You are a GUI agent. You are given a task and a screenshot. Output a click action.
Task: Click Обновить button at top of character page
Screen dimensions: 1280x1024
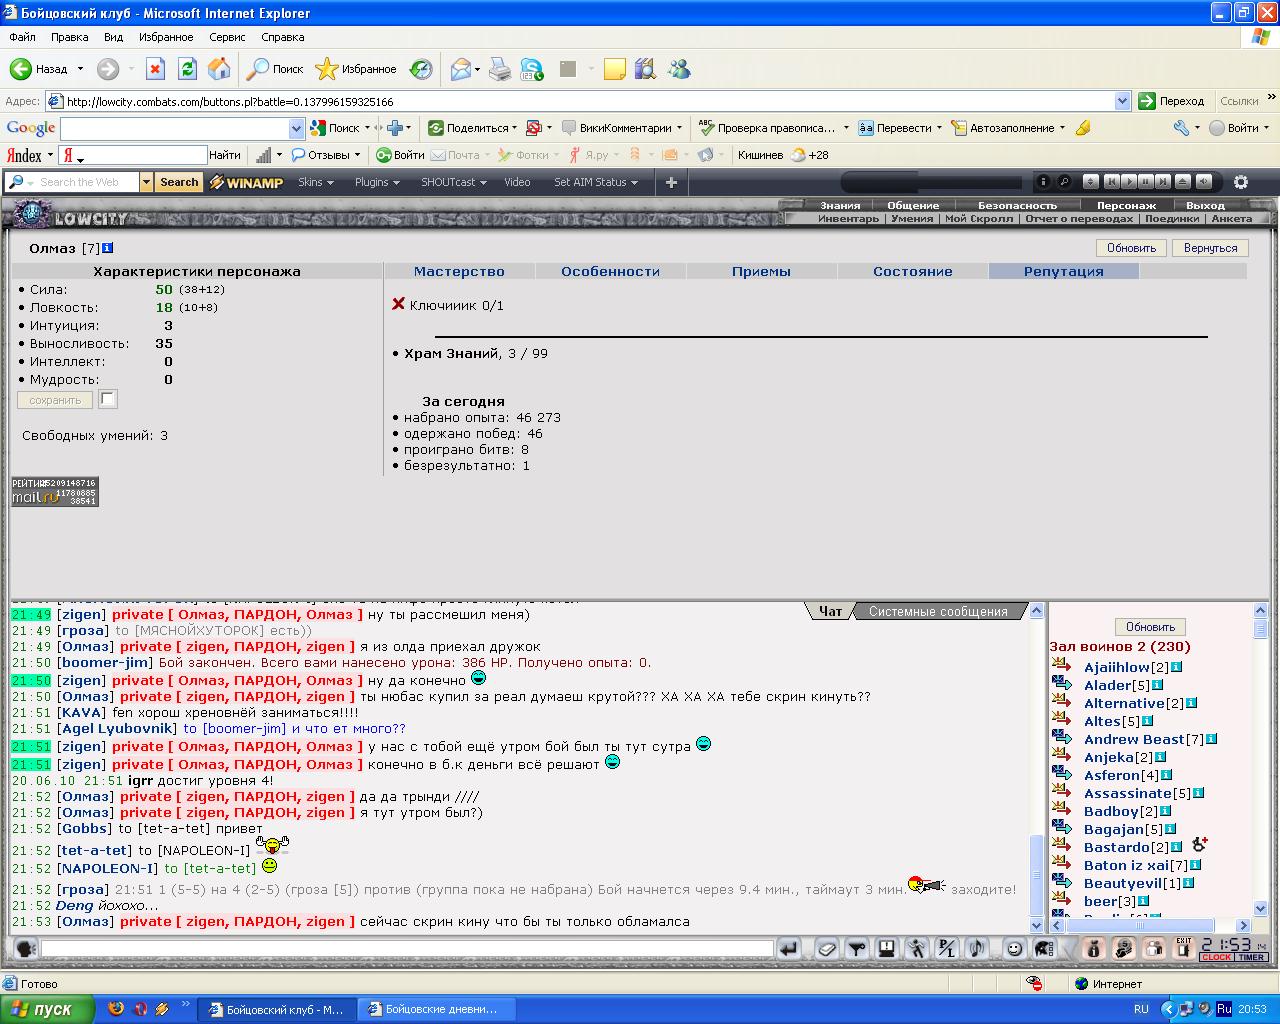pos(1131,248)
